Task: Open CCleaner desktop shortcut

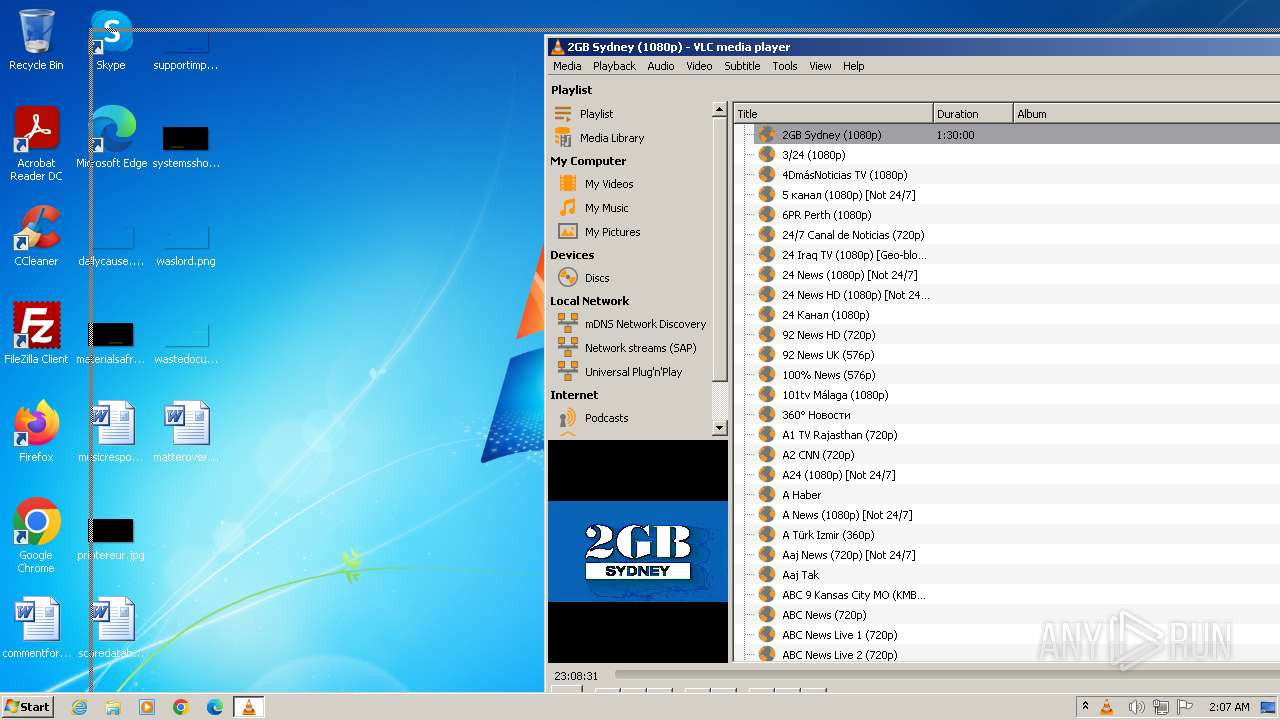Action: (x=36, y=236)
